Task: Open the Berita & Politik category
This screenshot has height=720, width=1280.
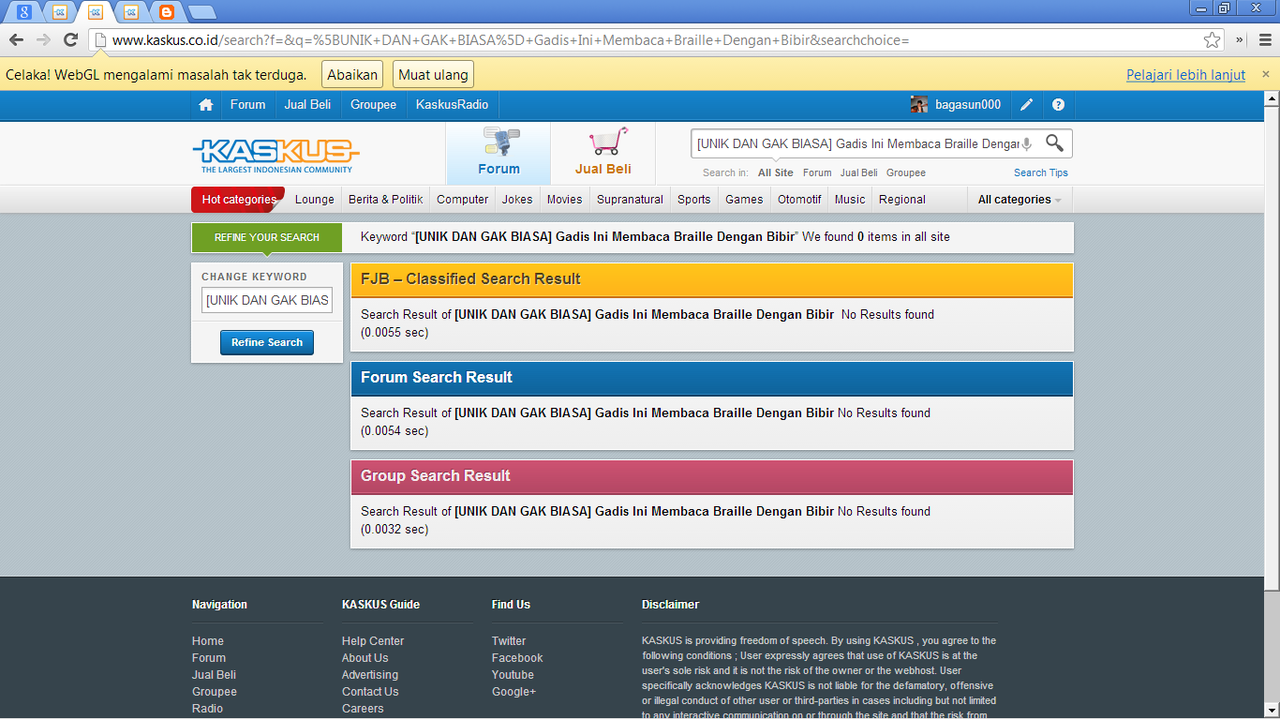Action: (385, 199)
